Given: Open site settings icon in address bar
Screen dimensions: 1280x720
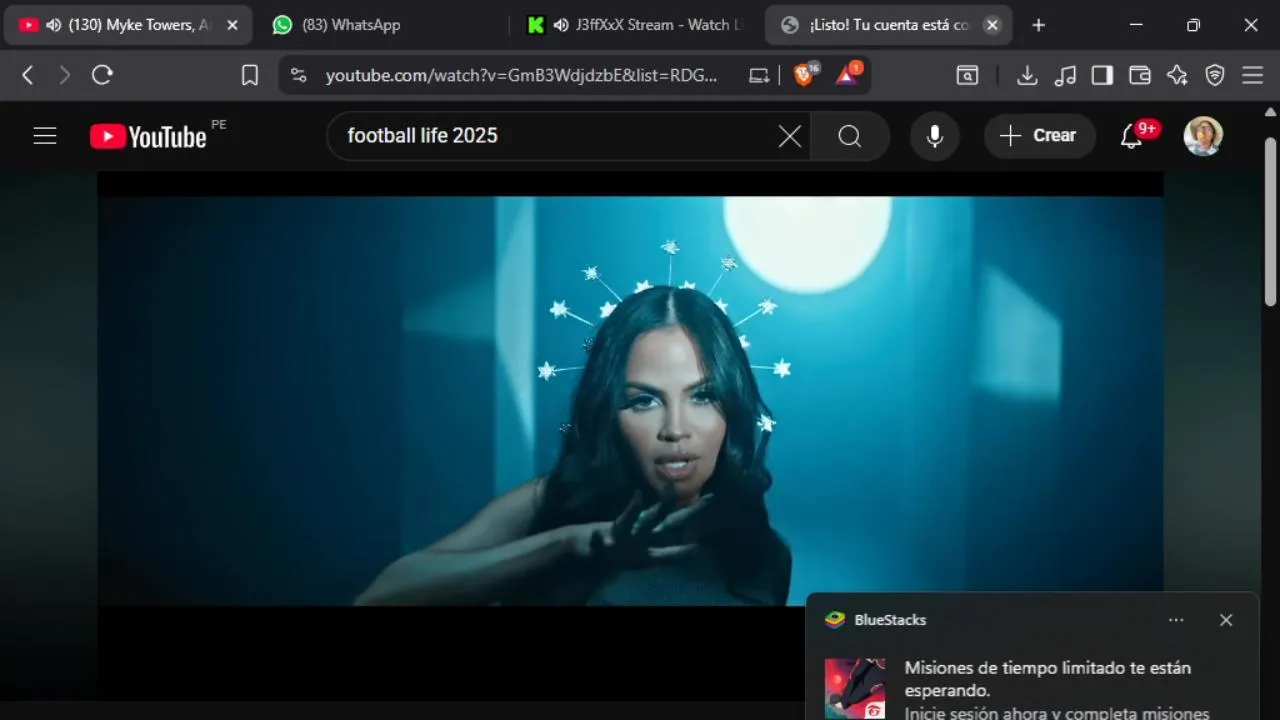Looking at the screenshot, I should click(298, 75).
